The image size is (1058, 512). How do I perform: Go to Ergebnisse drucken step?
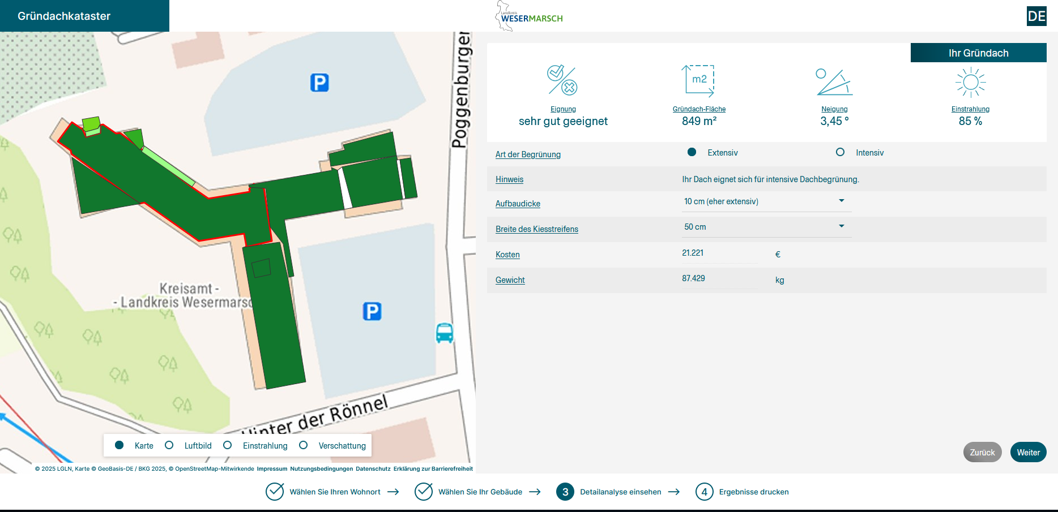click(x=754, y=492)
